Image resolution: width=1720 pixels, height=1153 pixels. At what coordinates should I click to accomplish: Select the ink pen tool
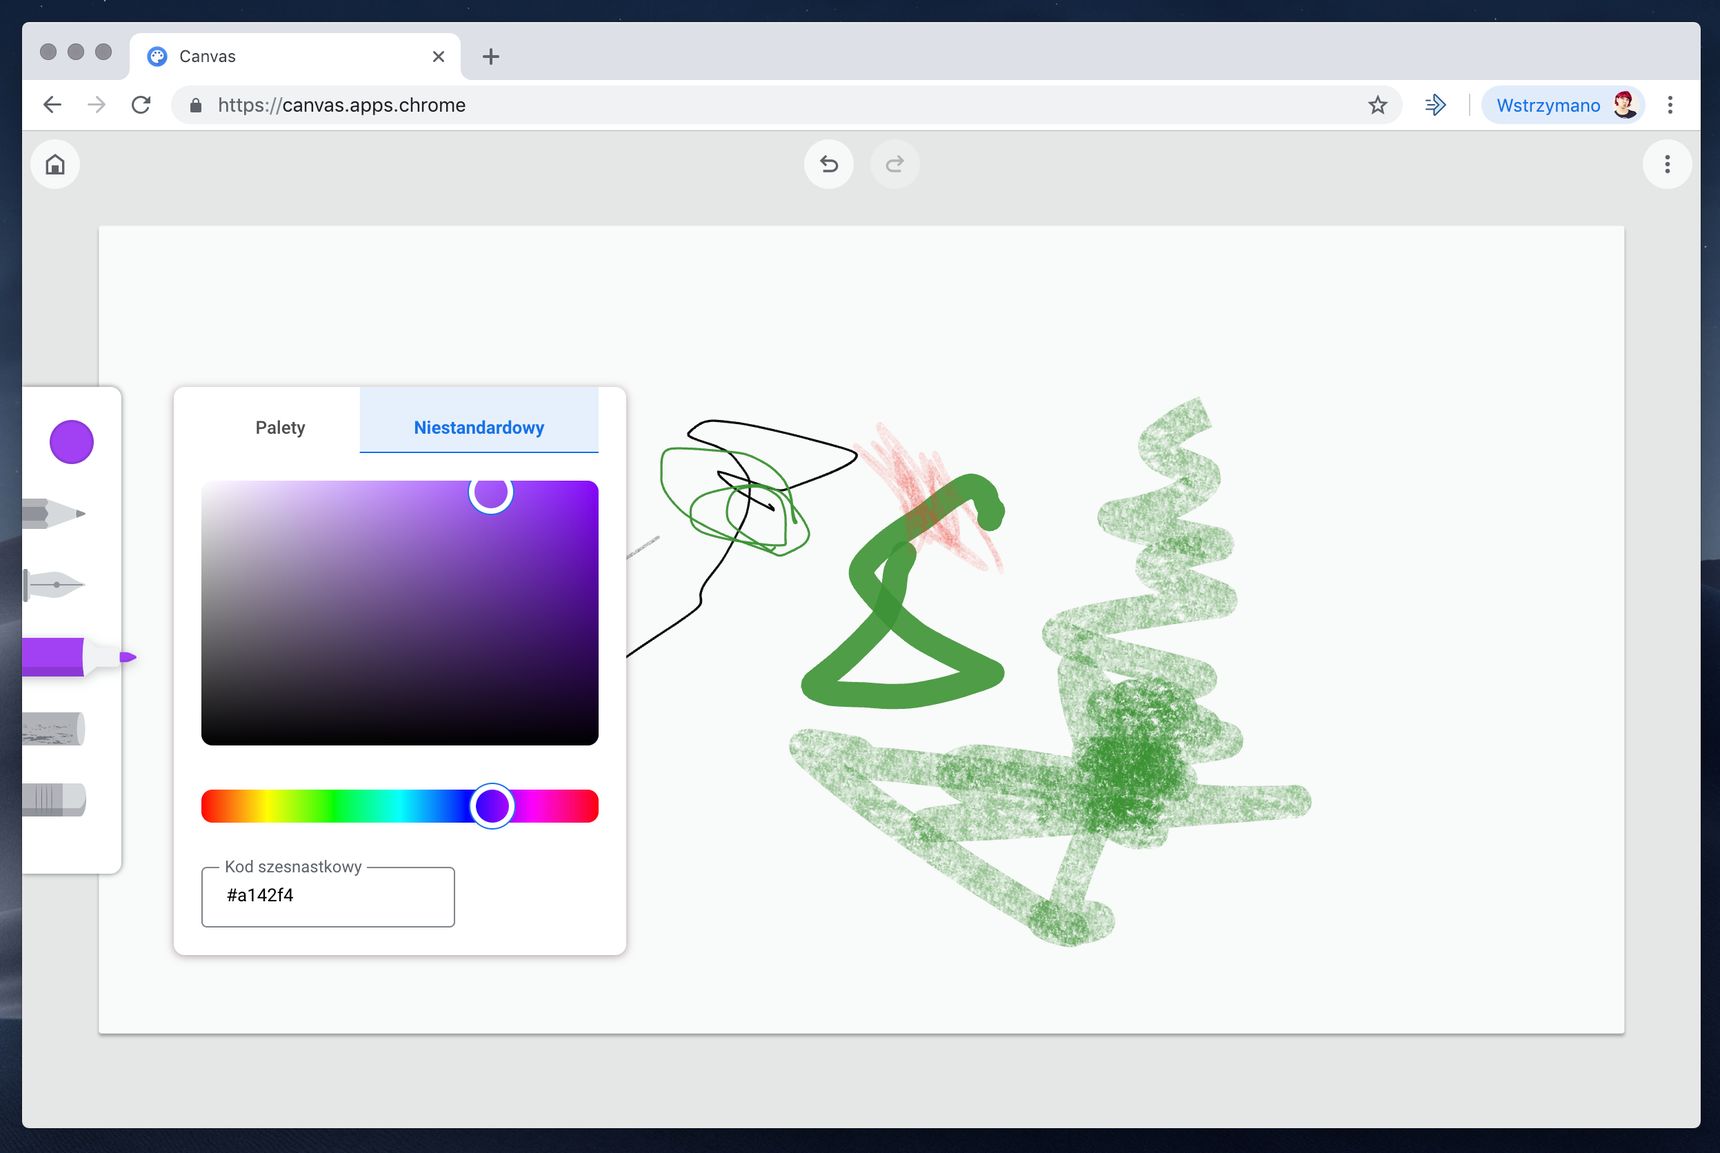pos(54,584)
